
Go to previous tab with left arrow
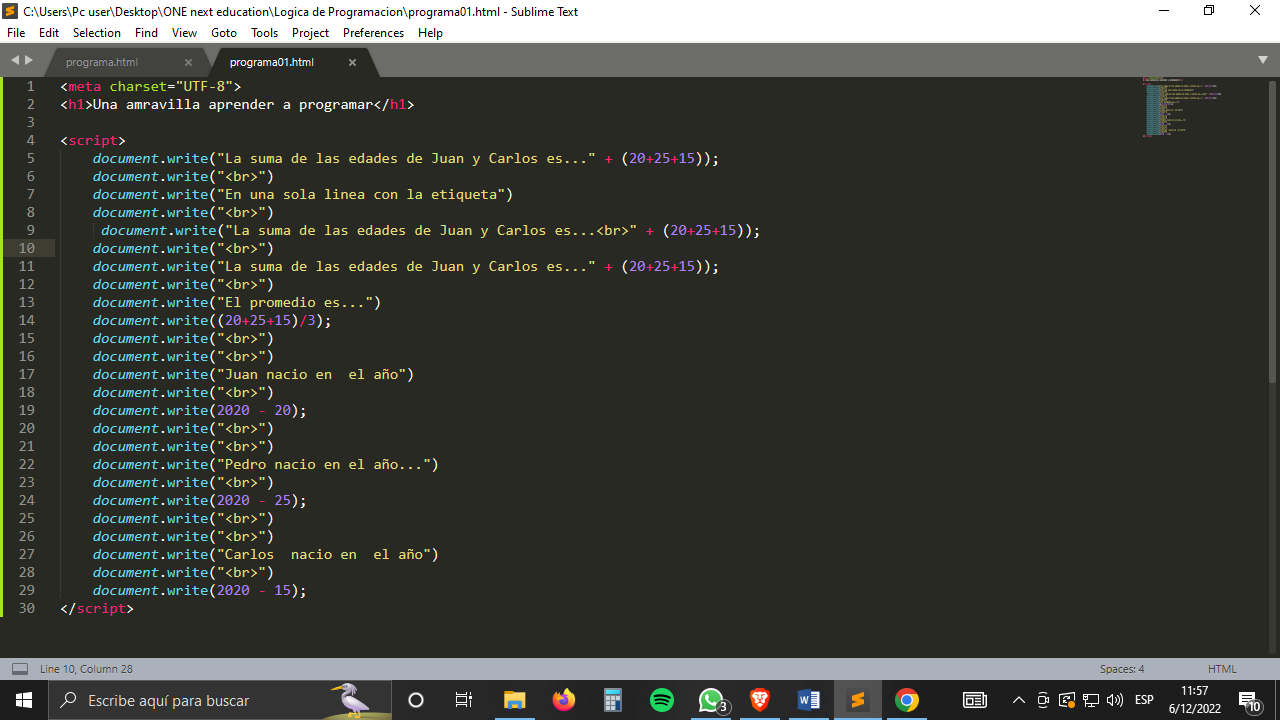click(x=15, y=61)
